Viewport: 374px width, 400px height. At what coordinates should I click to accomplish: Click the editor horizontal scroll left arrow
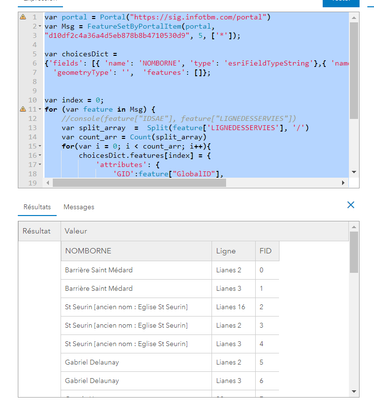pos(48,183)
